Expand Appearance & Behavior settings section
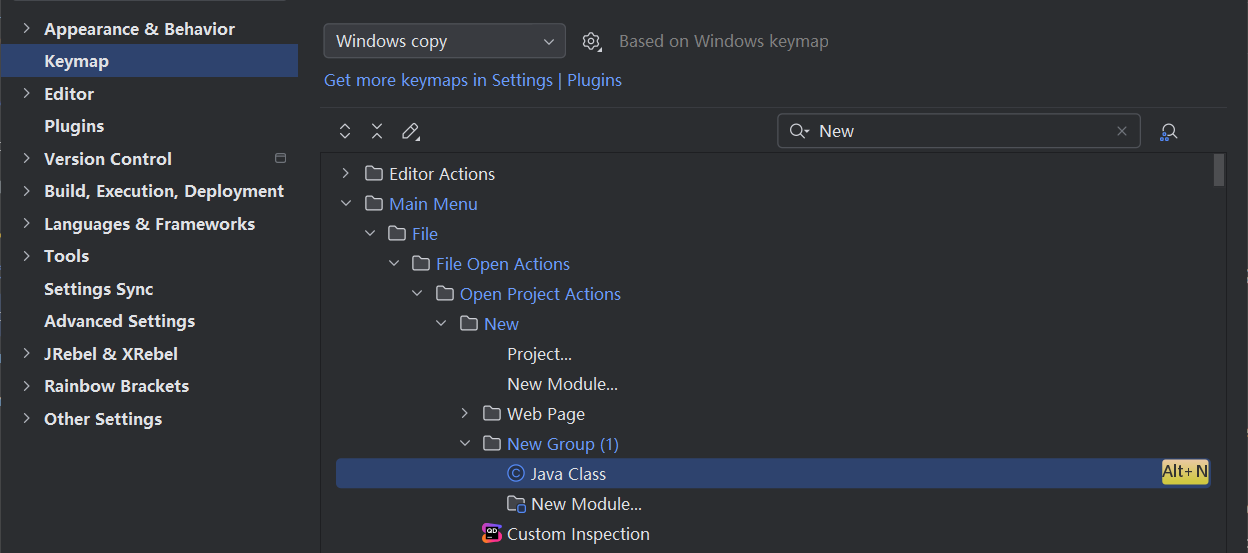1248x553 pixels. (x=26, y=29)
